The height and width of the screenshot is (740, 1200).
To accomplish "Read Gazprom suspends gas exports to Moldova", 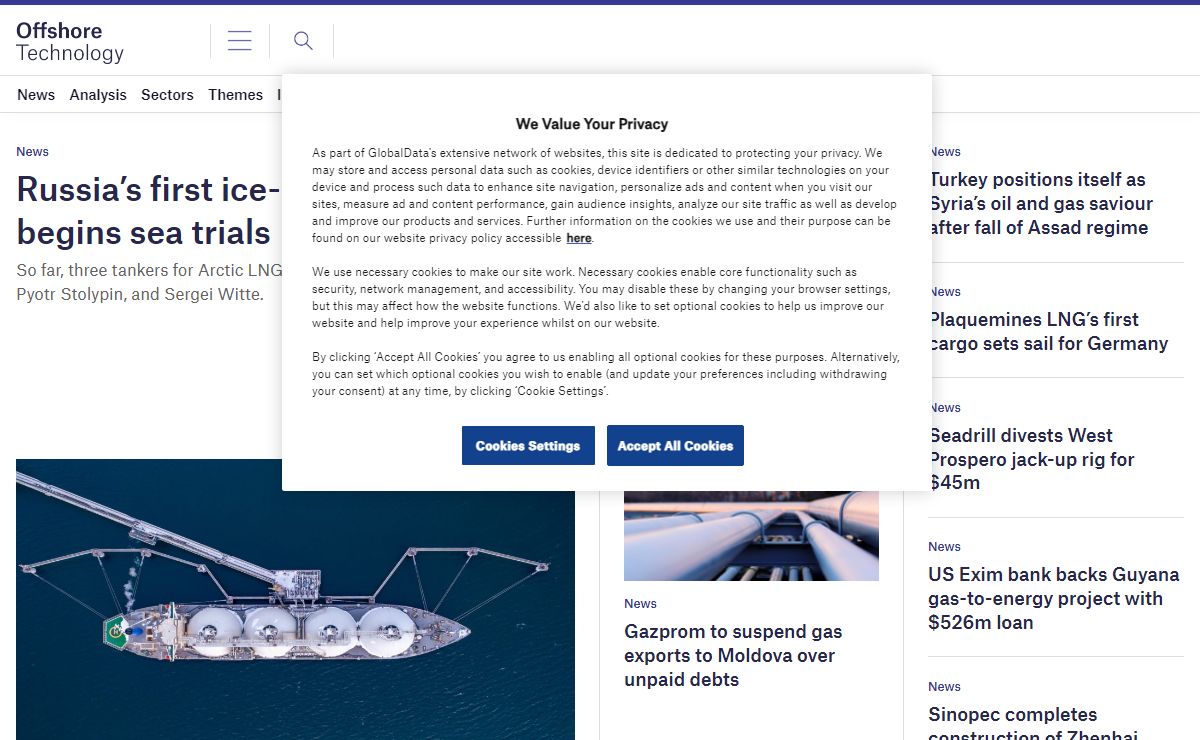I will [733, 656].
